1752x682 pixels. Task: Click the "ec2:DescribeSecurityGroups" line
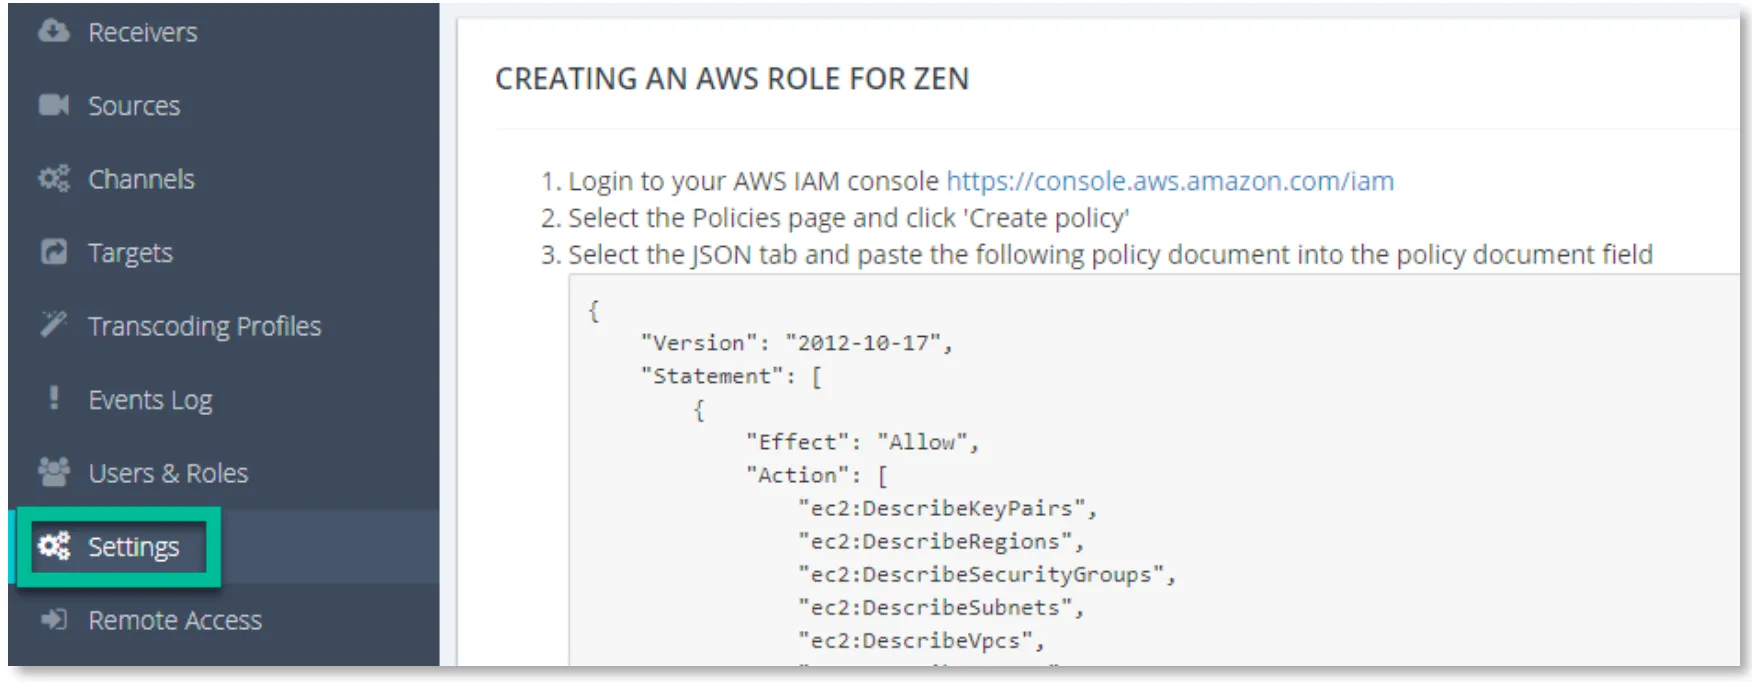click(x=986, y=574)
